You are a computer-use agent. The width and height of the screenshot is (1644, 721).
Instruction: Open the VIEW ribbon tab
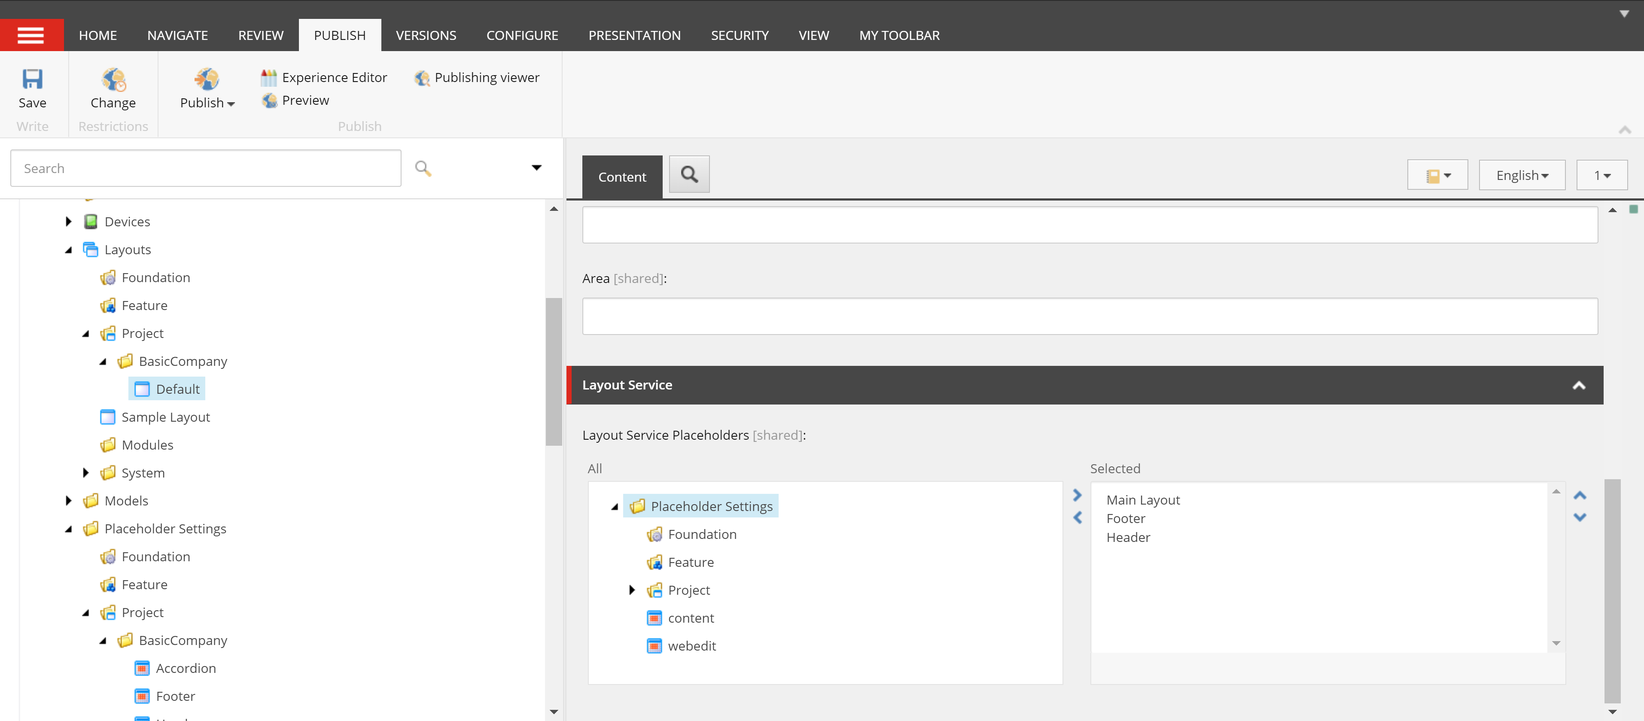pyautogui.click(x=814, y=35)
